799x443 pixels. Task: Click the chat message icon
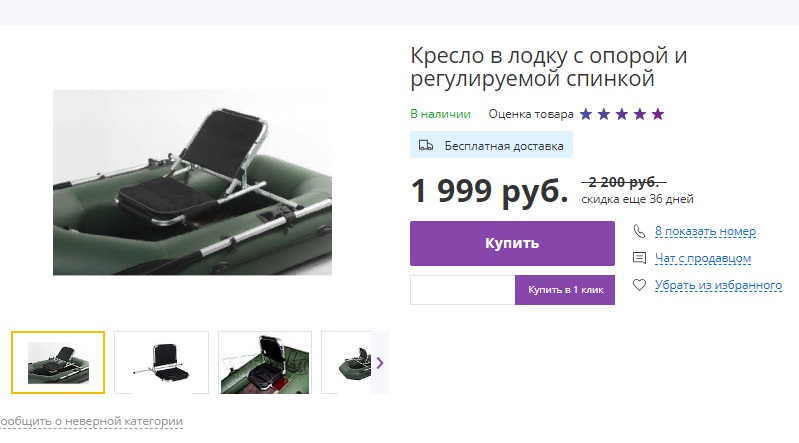639,258
